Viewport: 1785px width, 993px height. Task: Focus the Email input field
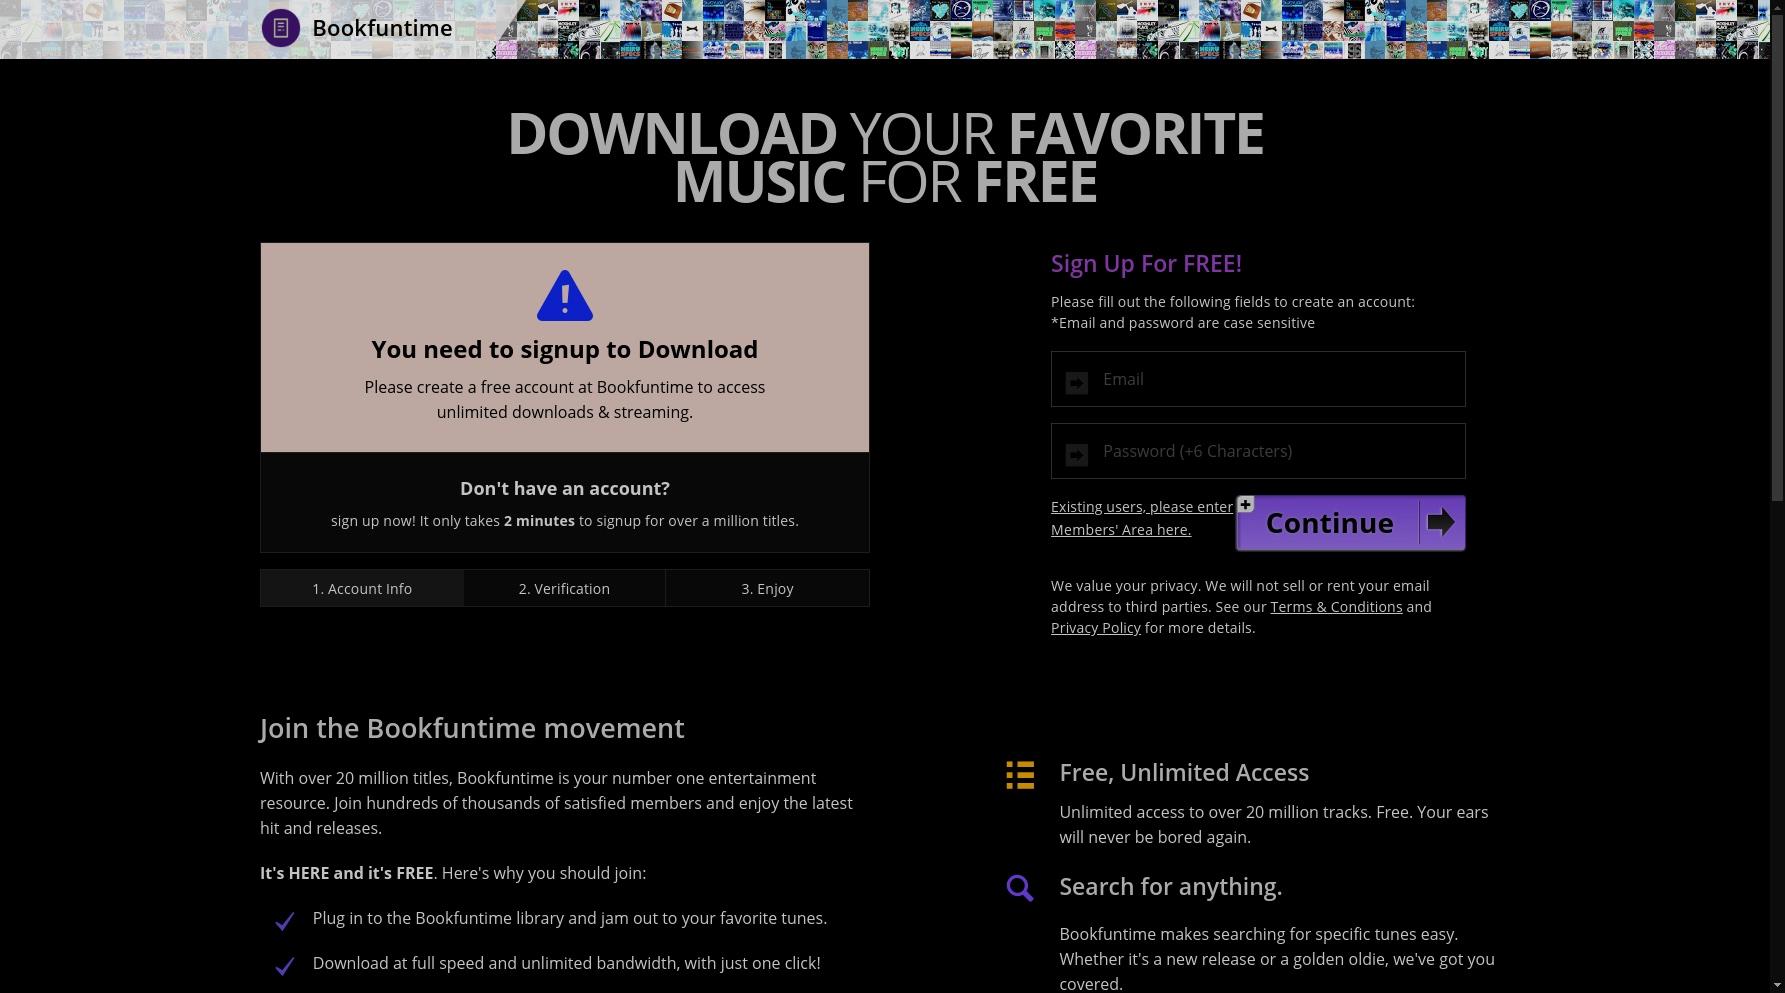pos(1258,379)
